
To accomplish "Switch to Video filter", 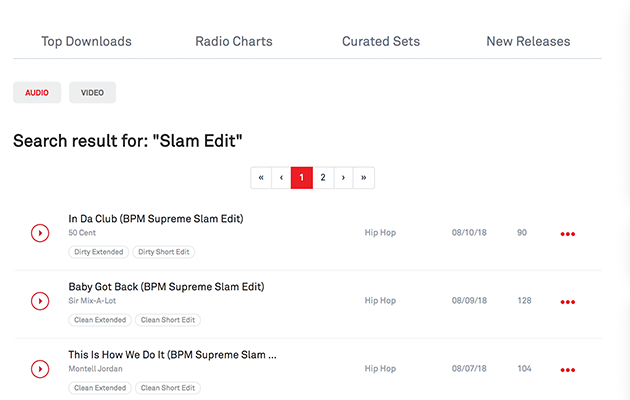I will pyautogui.click(x=92, y=92).
